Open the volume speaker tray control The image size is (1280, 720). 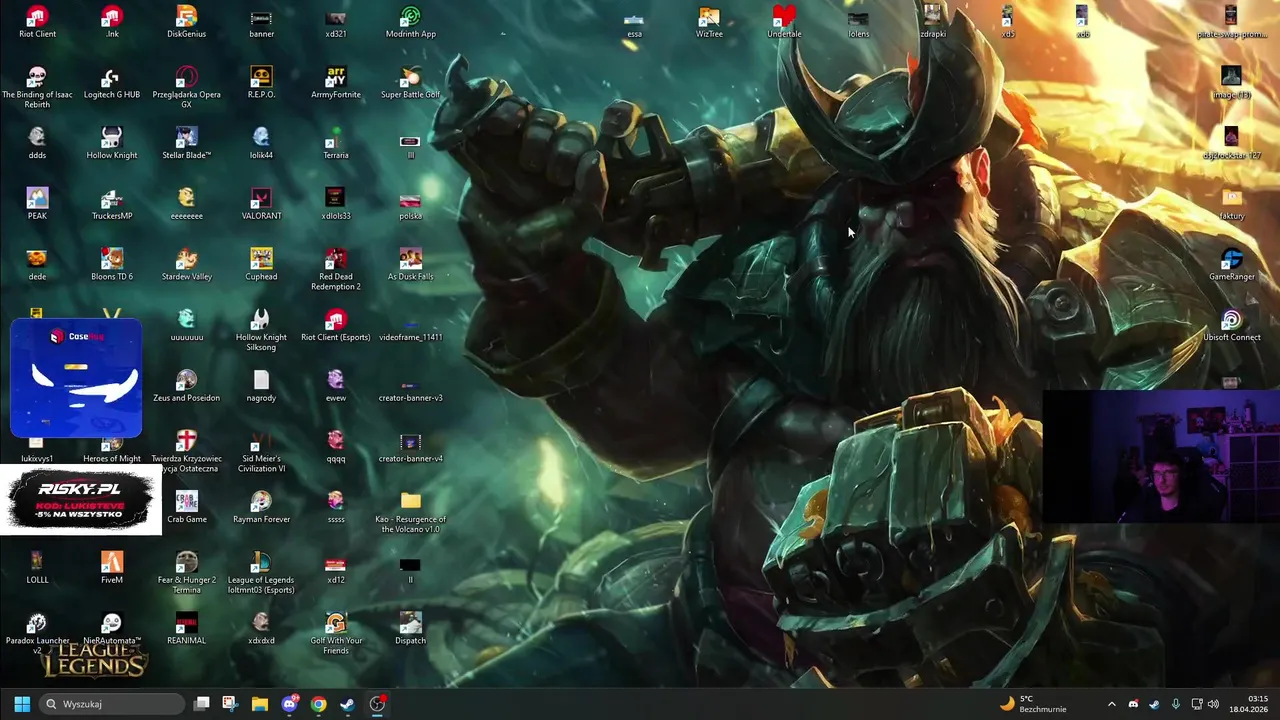[1213, 704]
